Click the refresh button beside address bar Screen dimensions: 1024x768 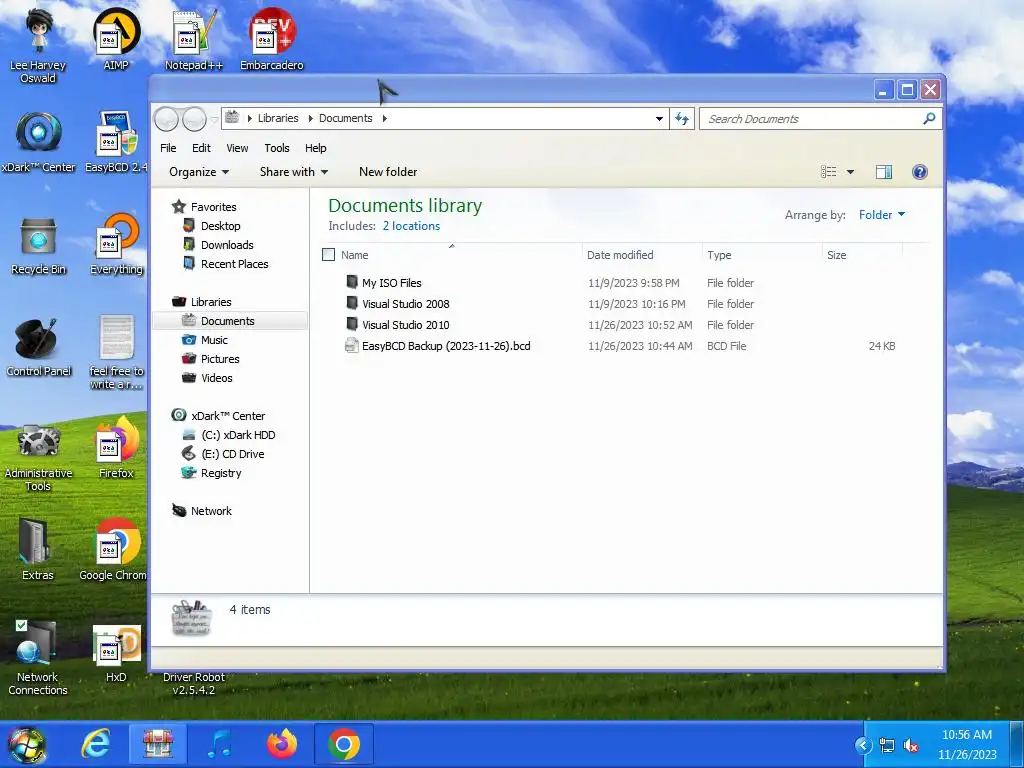click(x=682, y=118)
